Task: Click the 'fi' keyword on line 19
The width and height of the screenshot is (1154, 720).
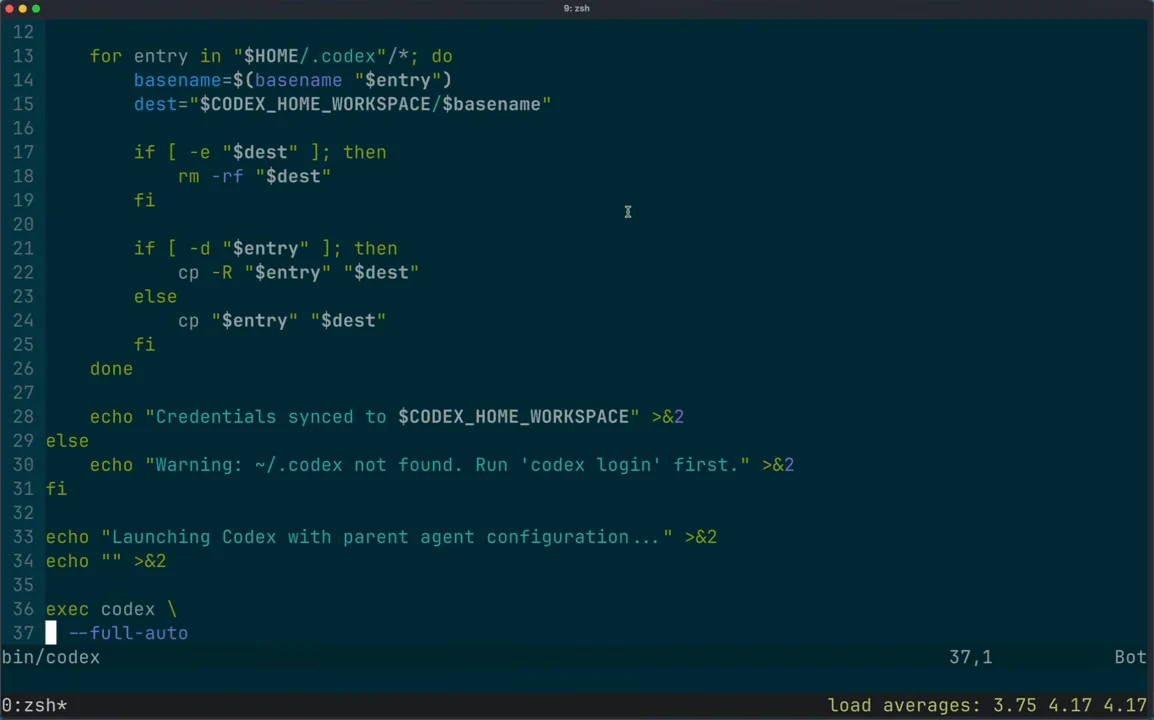Action: click(x=144, y=200)
